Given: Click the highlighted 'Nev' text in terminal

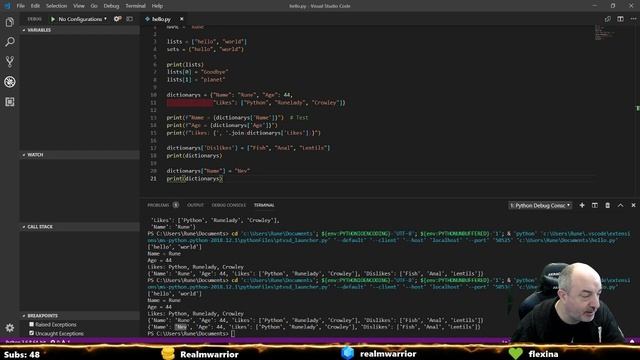Looking at the screenshot, I should coord(181,327).
